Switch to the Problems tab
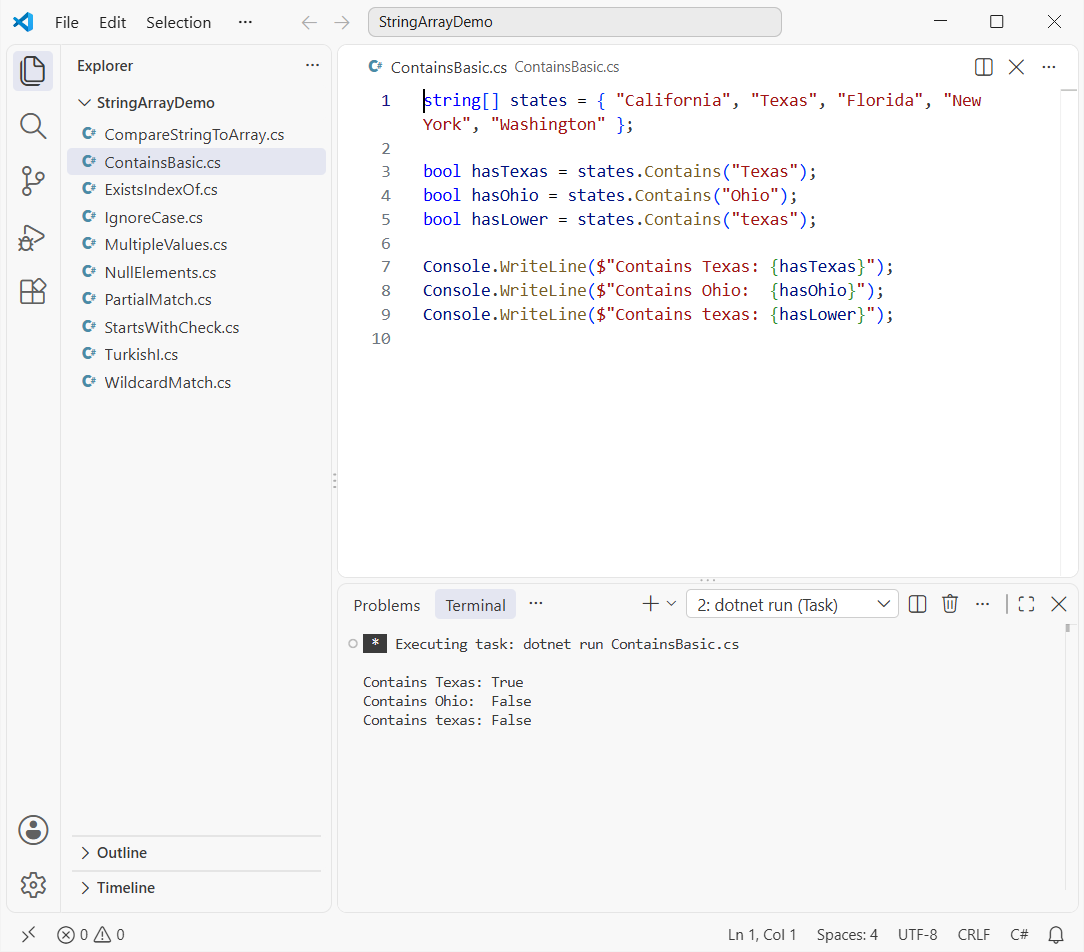This screenshot has width=1084, height=952. click(386, 606)
